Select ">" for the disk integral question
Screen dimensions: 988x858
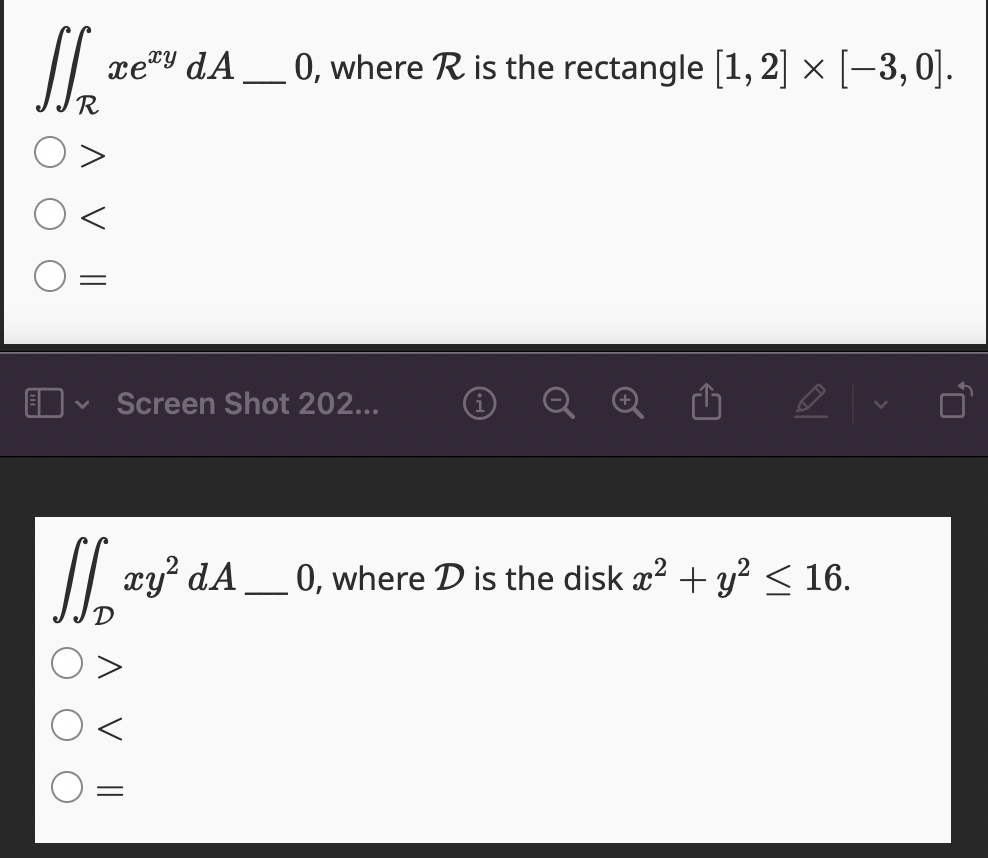click(x=68, y=662)
